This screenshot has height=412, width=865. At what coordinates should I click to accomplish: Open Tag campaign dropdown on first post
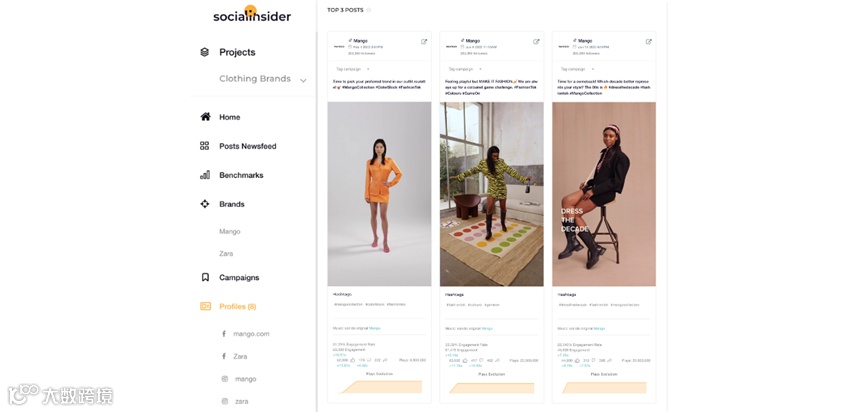(354, 69)
